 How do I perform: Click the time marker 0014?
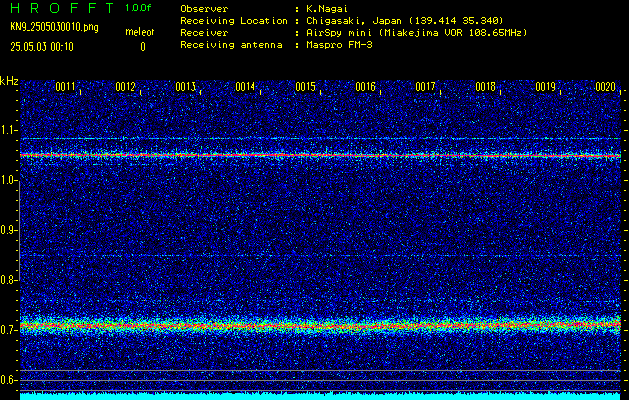tap(245, 87)
